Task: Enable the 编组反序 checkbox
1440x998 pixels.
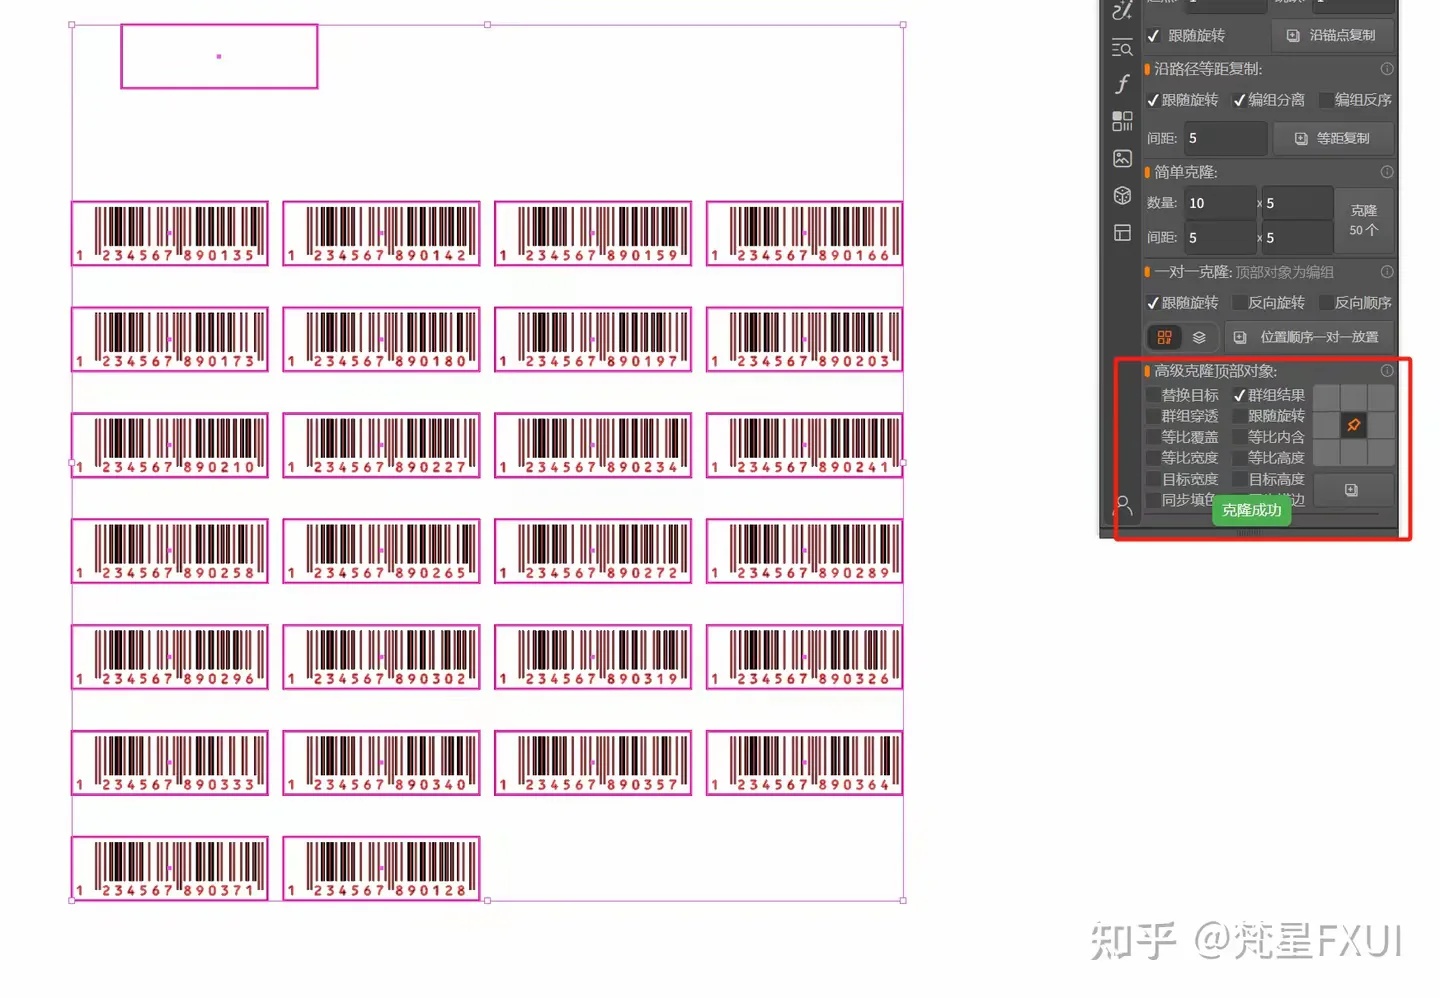Action: tap(1326, 100)
